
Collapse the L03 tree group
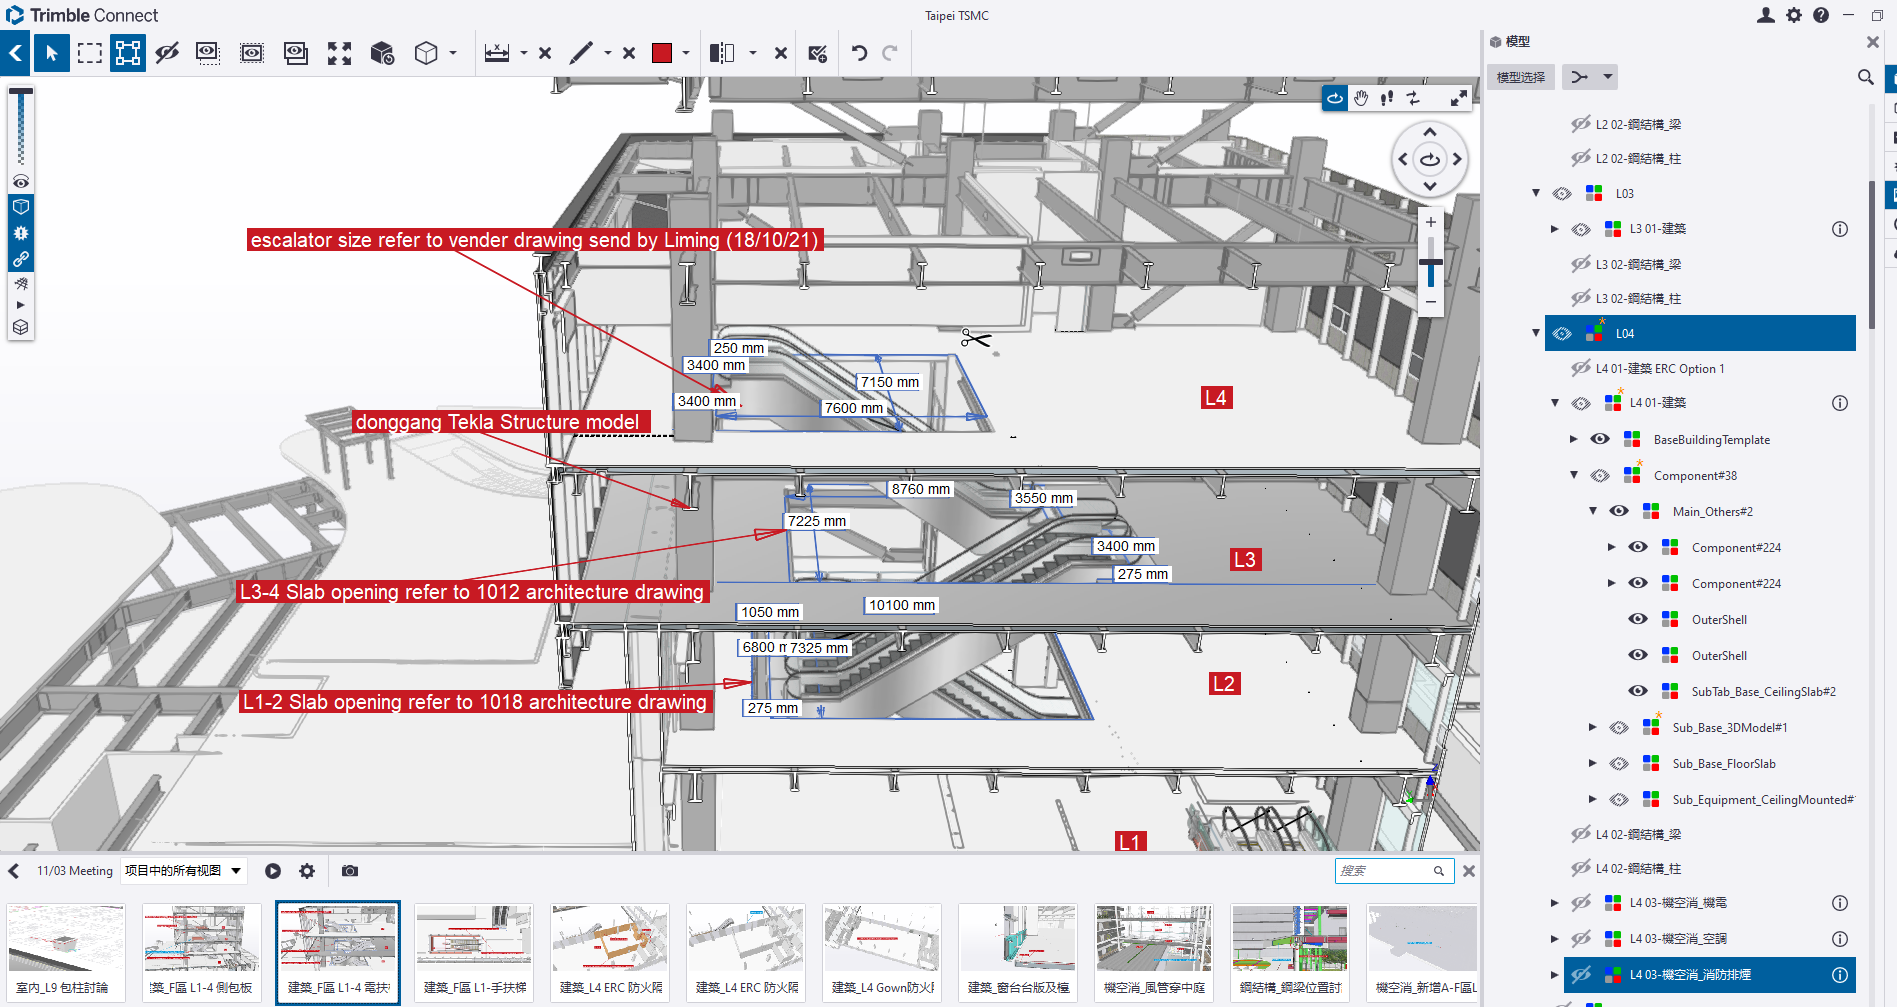[1536, 193]
